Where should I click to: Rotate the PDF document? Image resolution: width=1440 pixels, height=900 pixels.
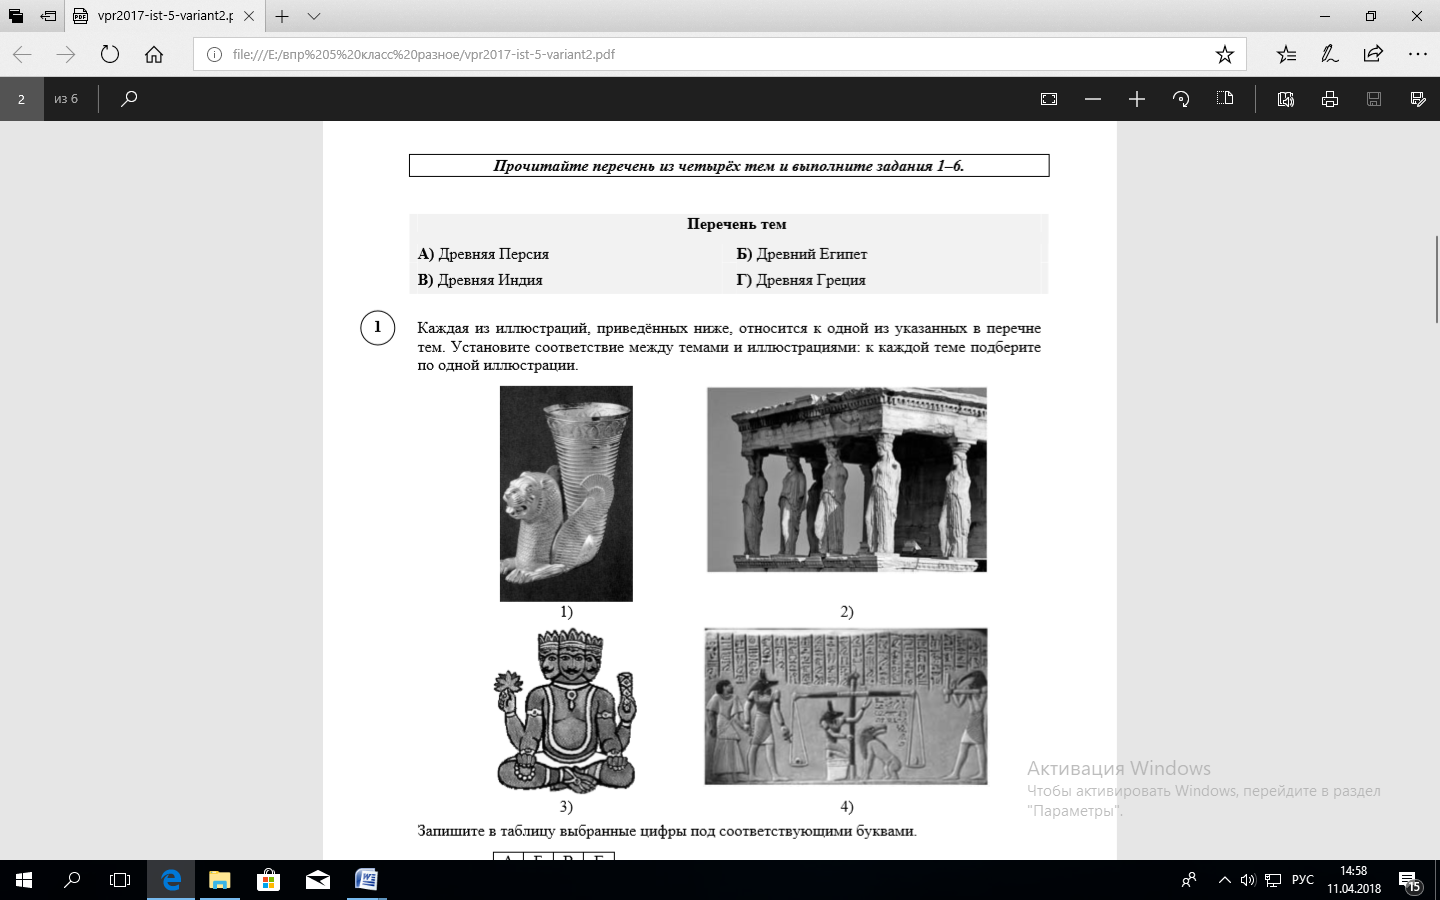pos(1181,99)
